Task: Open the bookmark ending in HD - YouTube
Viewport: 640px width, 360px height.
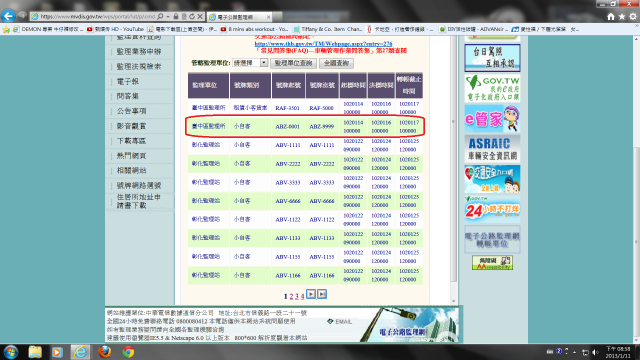Action: pyautogui.click(x=115, y=29)
